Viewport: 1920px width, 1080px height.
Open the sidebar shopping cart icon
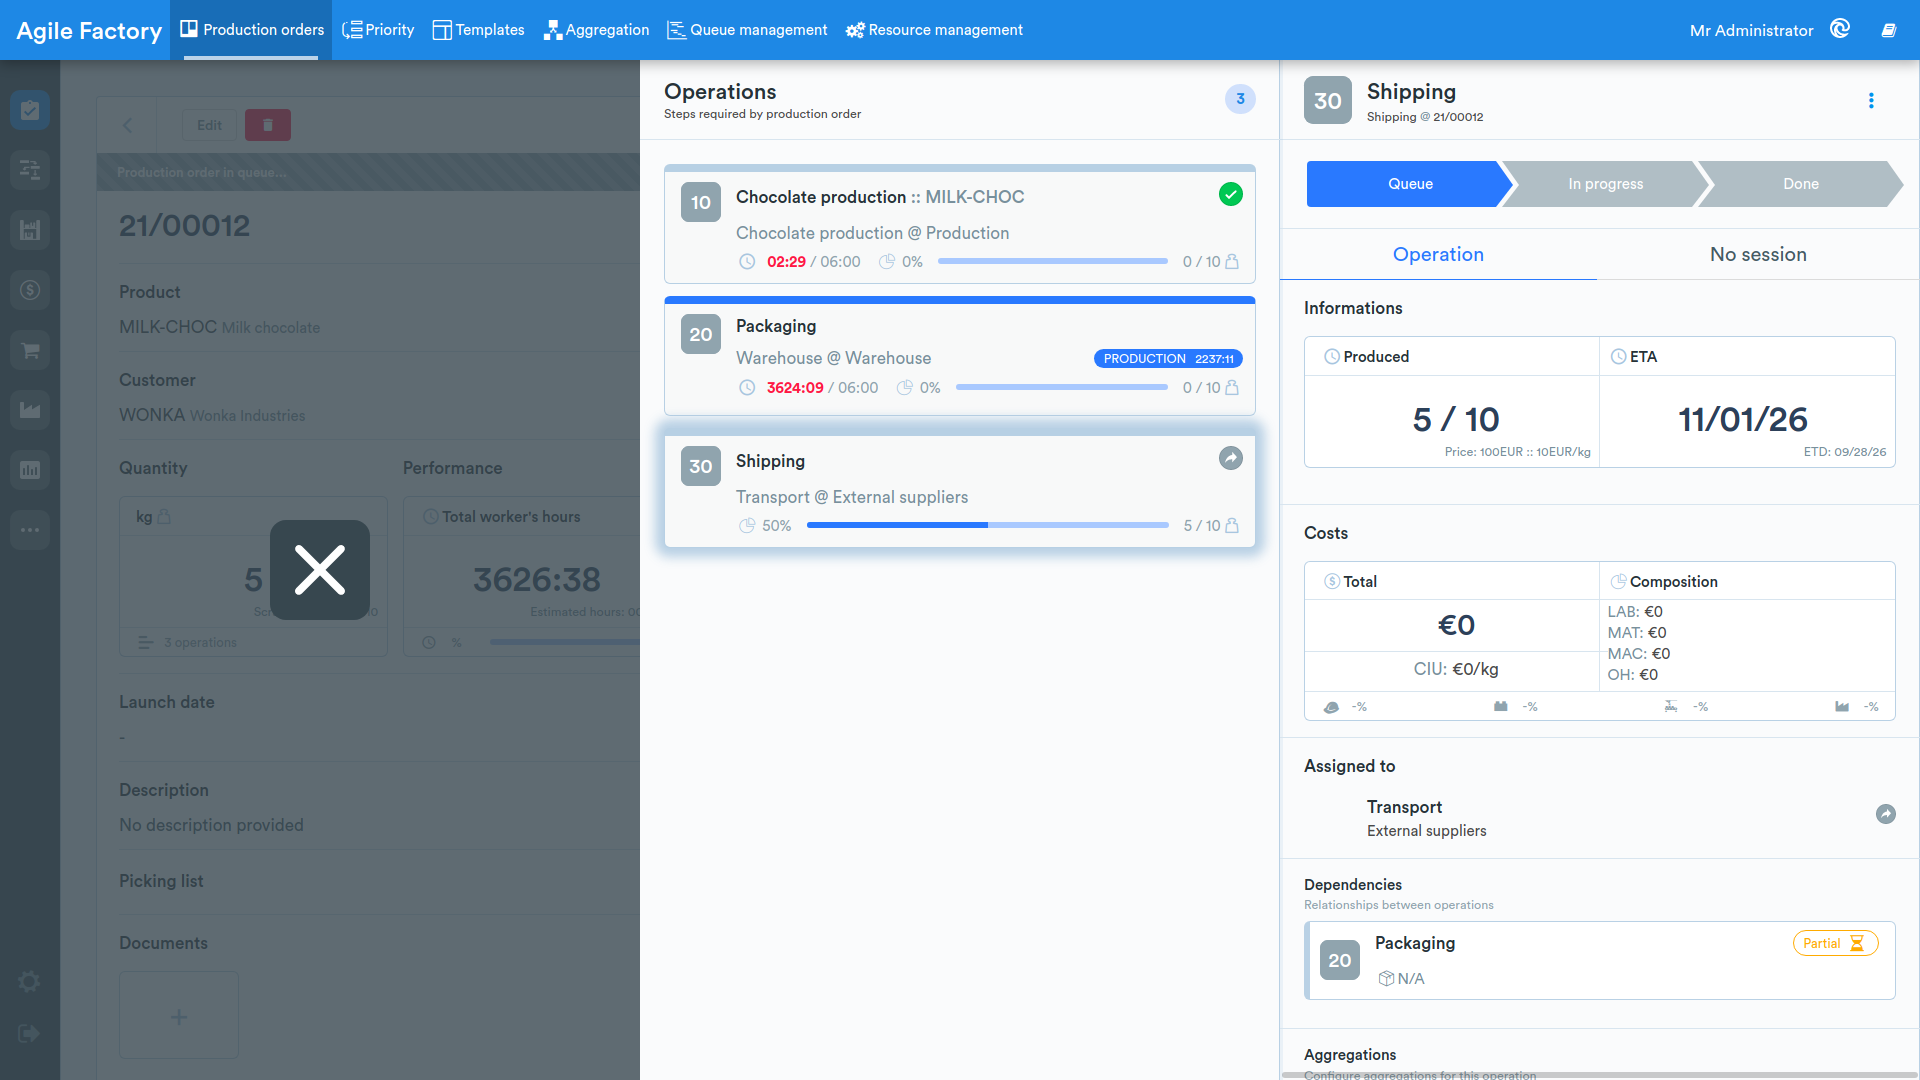point(30,350)
